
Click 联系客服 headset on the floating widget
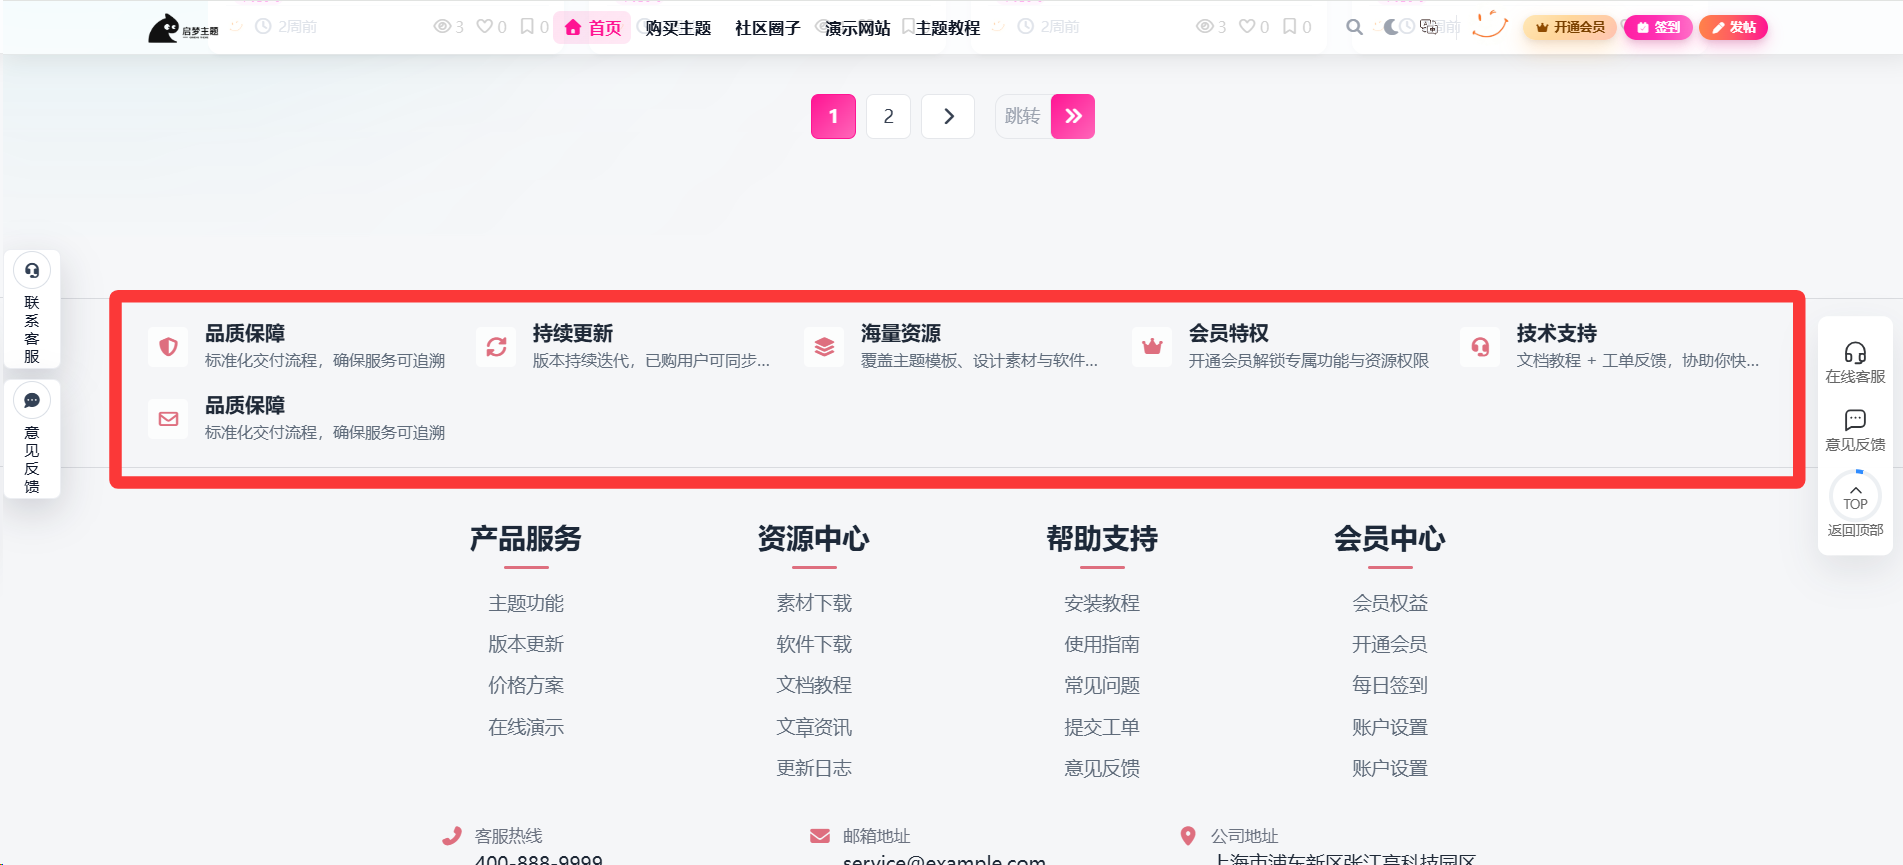point(32,271)
